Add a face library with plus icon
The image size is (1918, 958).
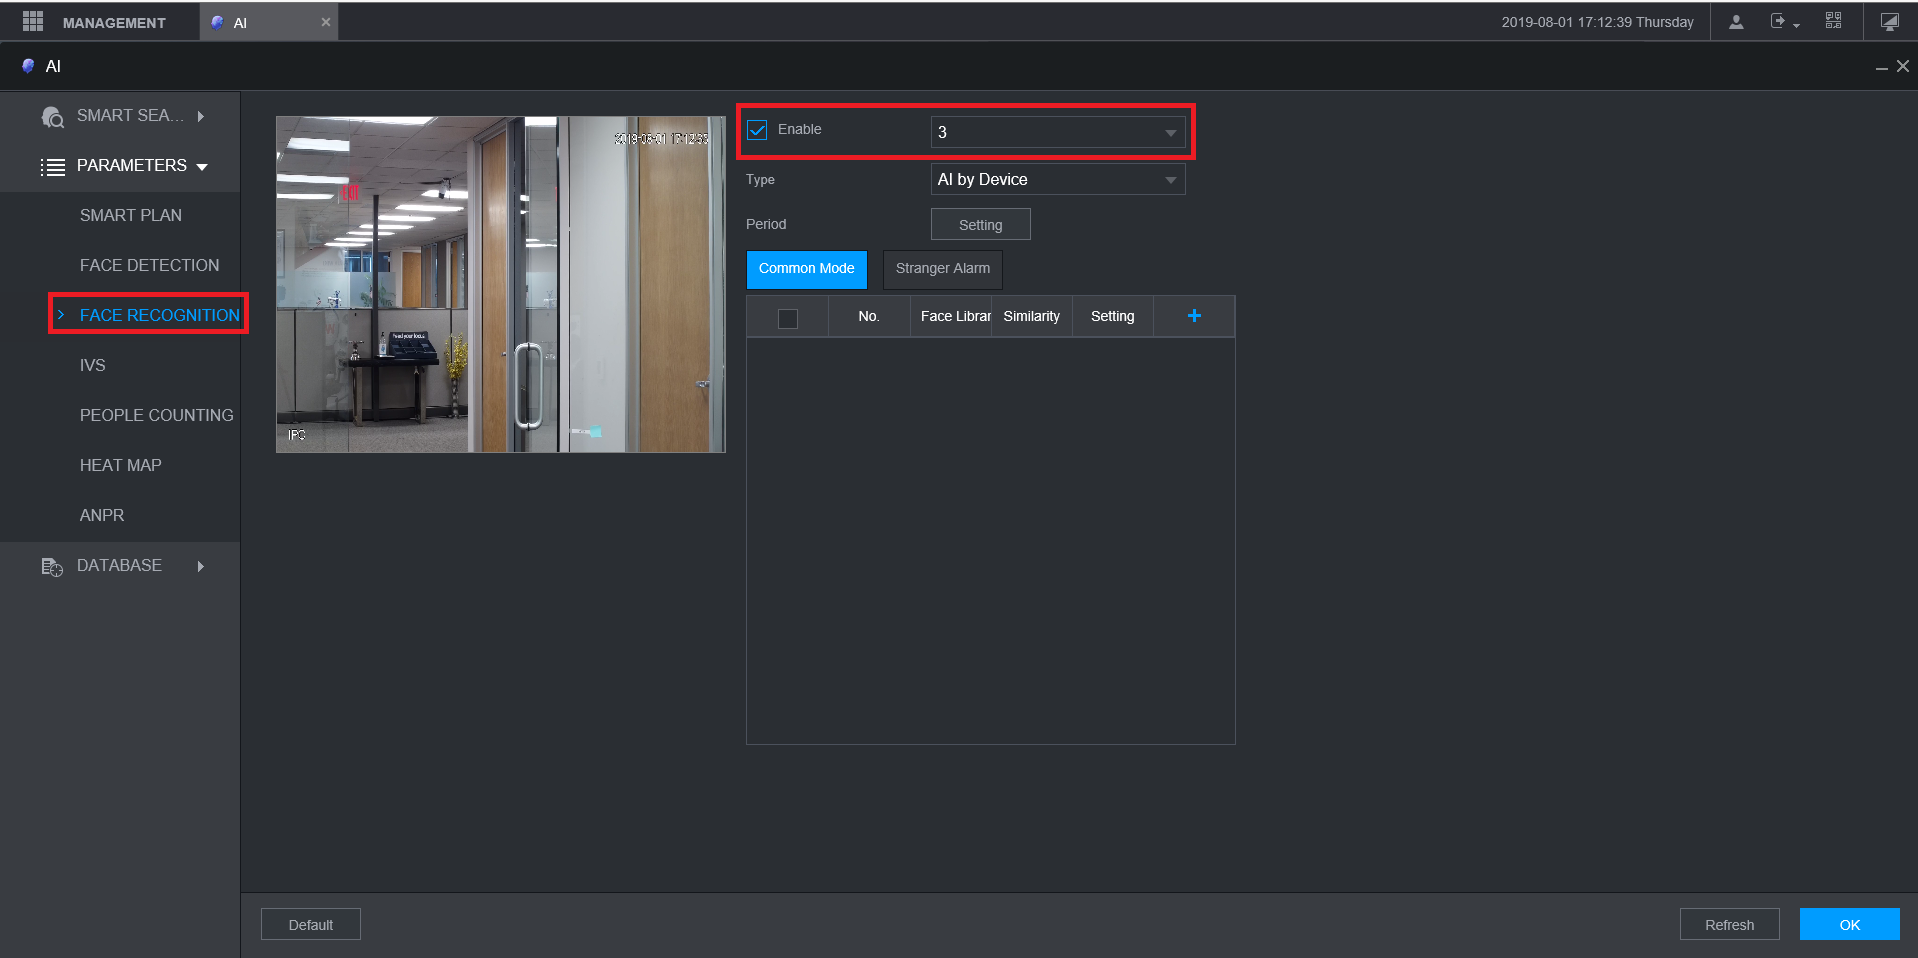(x=1194, y=316)
